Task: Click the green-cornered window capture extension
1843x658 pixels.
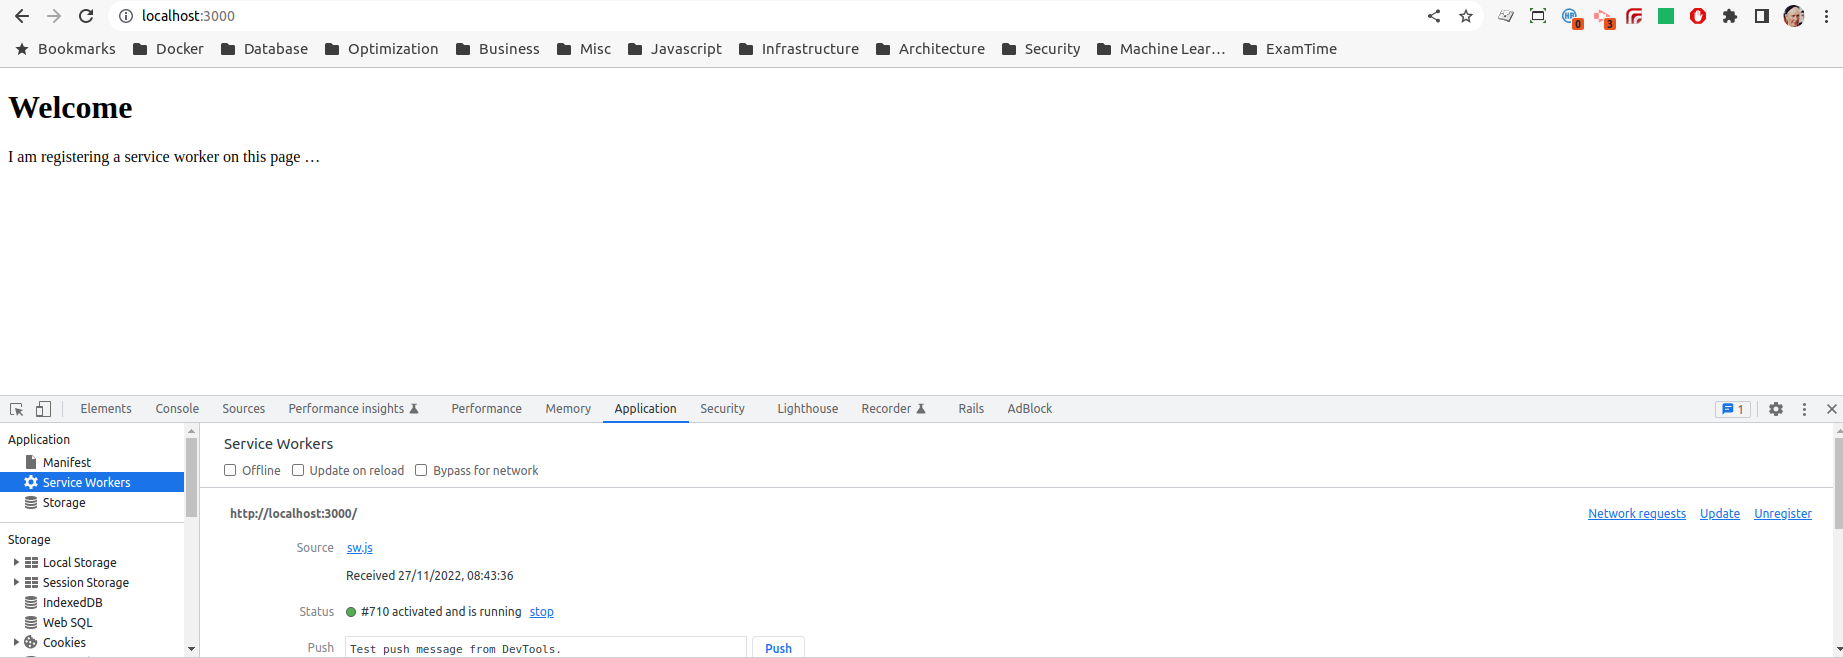Action: pos(1538,16)
